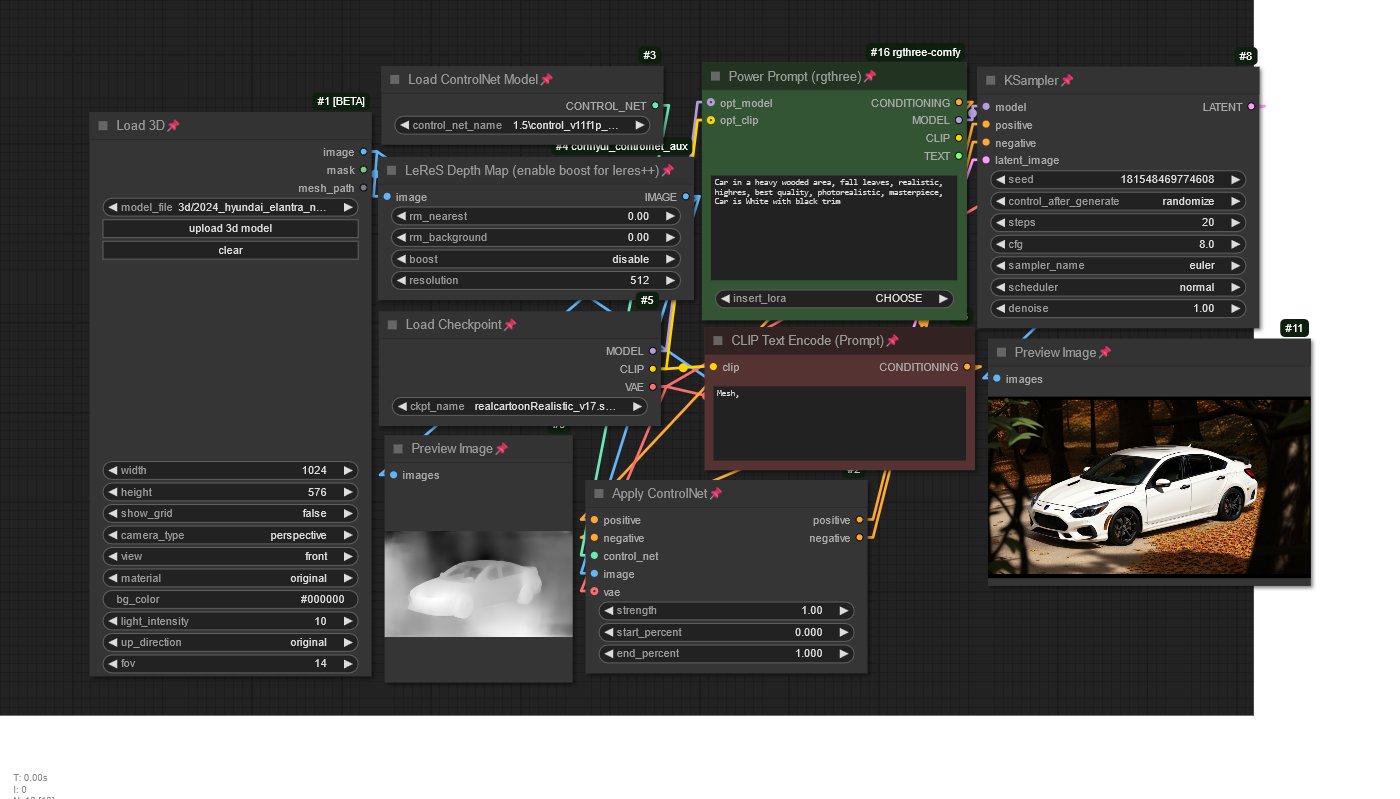The width and height of the screenshot is (1400, 799).
Task: Click pin icon on car Preview Image node
Action: (x=1105, y=353)
